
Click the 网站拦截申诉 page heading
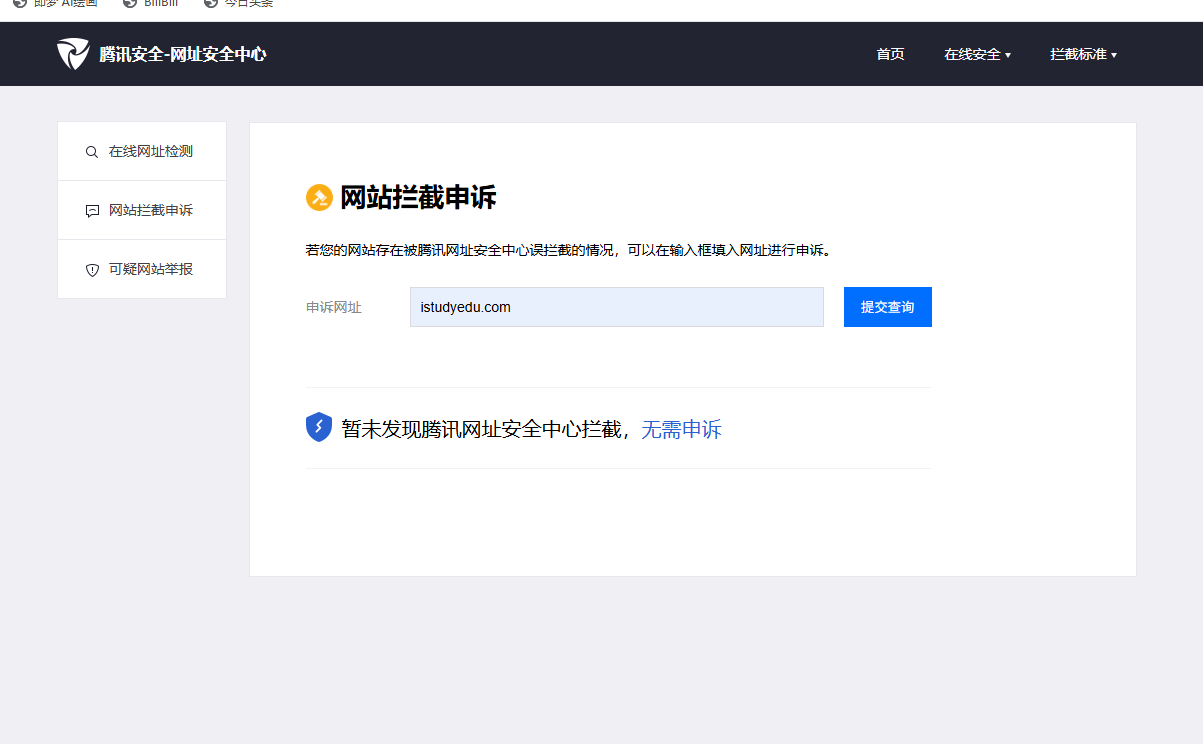point(418,198)
